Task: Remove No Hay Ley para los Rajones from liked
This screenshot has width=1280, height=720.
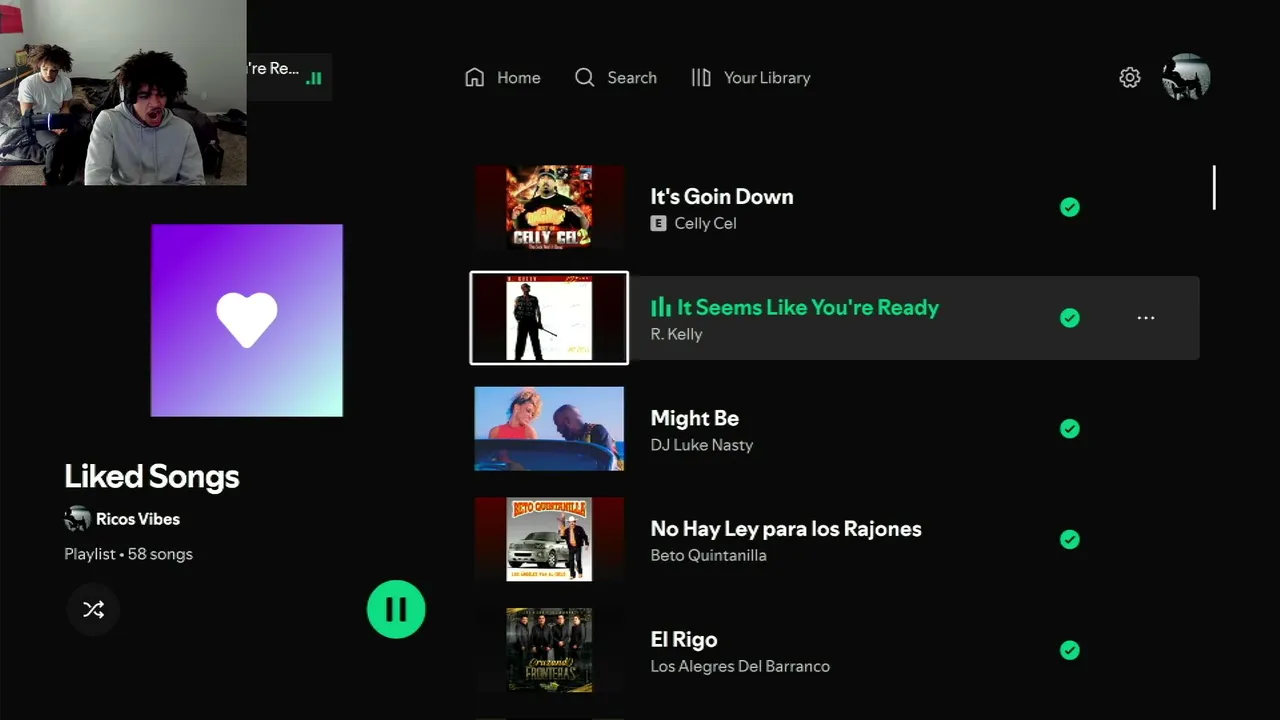Action: point(1070,539)
